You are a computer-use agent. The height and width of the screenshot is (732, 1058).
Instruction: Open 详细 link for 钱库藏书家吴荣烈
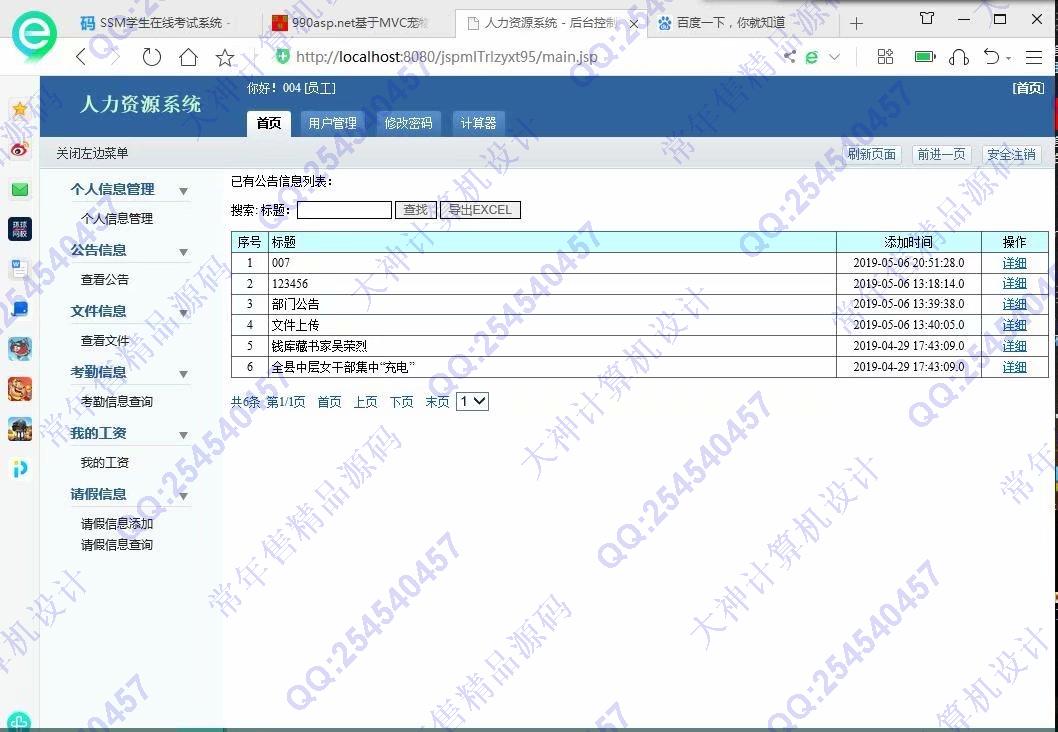tap(1014, 346)
